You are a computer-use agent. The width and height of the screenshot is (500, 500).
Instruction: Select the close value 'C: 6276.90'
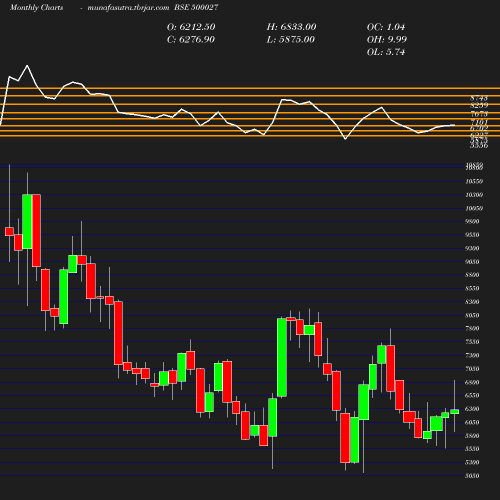coord(191,40)
